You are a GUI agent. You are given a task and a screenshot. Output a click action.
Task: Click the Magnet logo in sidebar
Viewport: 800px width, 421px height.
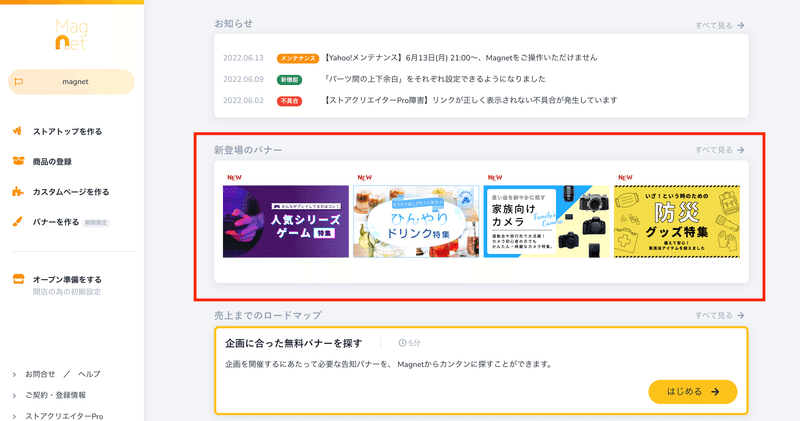point(71,35)
